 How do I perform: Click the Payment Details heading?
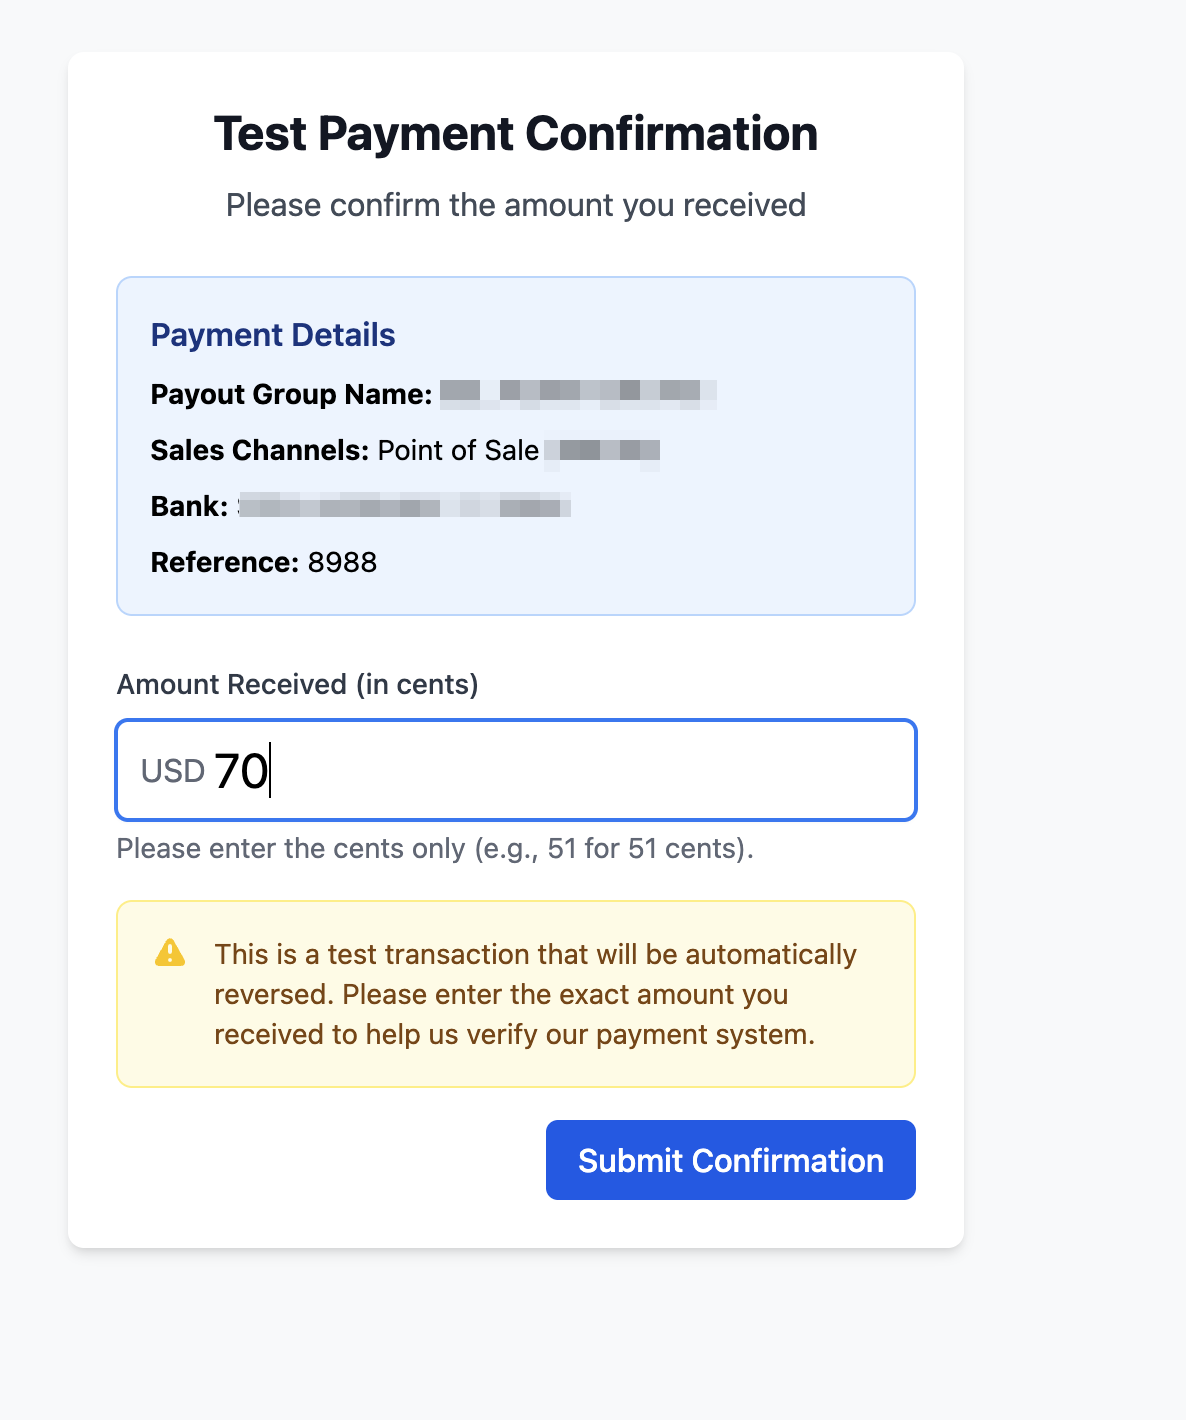[273, 335]
